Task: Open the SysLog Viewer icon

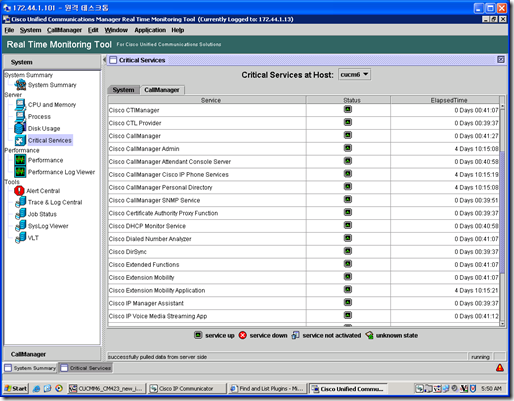Action: coord(21,226)
